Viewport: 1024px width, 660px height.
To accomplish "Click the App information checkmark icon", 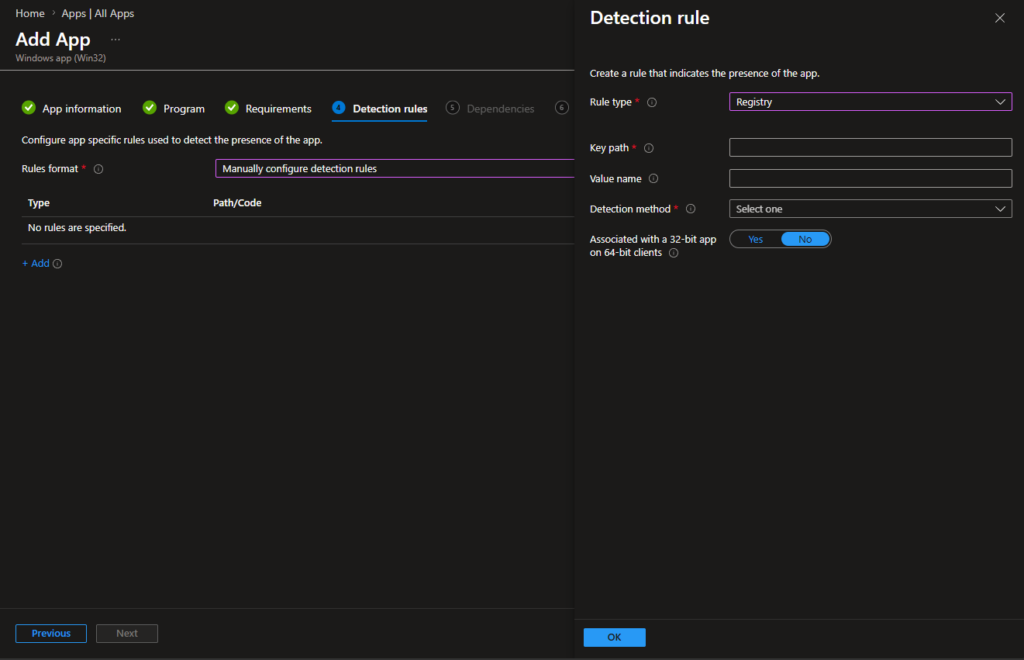I will [29, 108].
